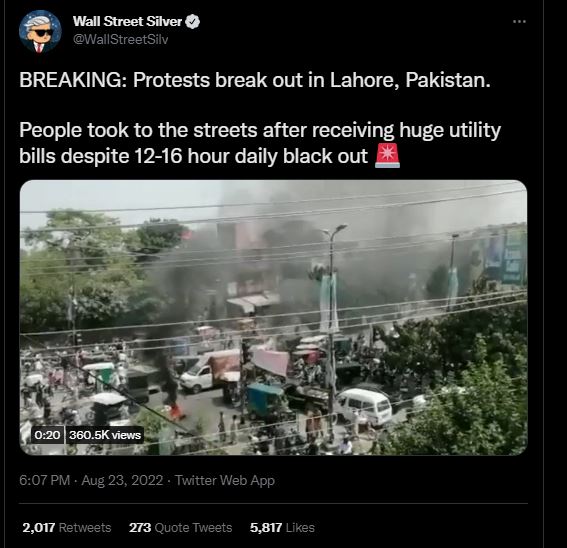Screen dimensions: 567x548
Task: Open the @WallStreetSilv handle link
Action: coord(120,39)
